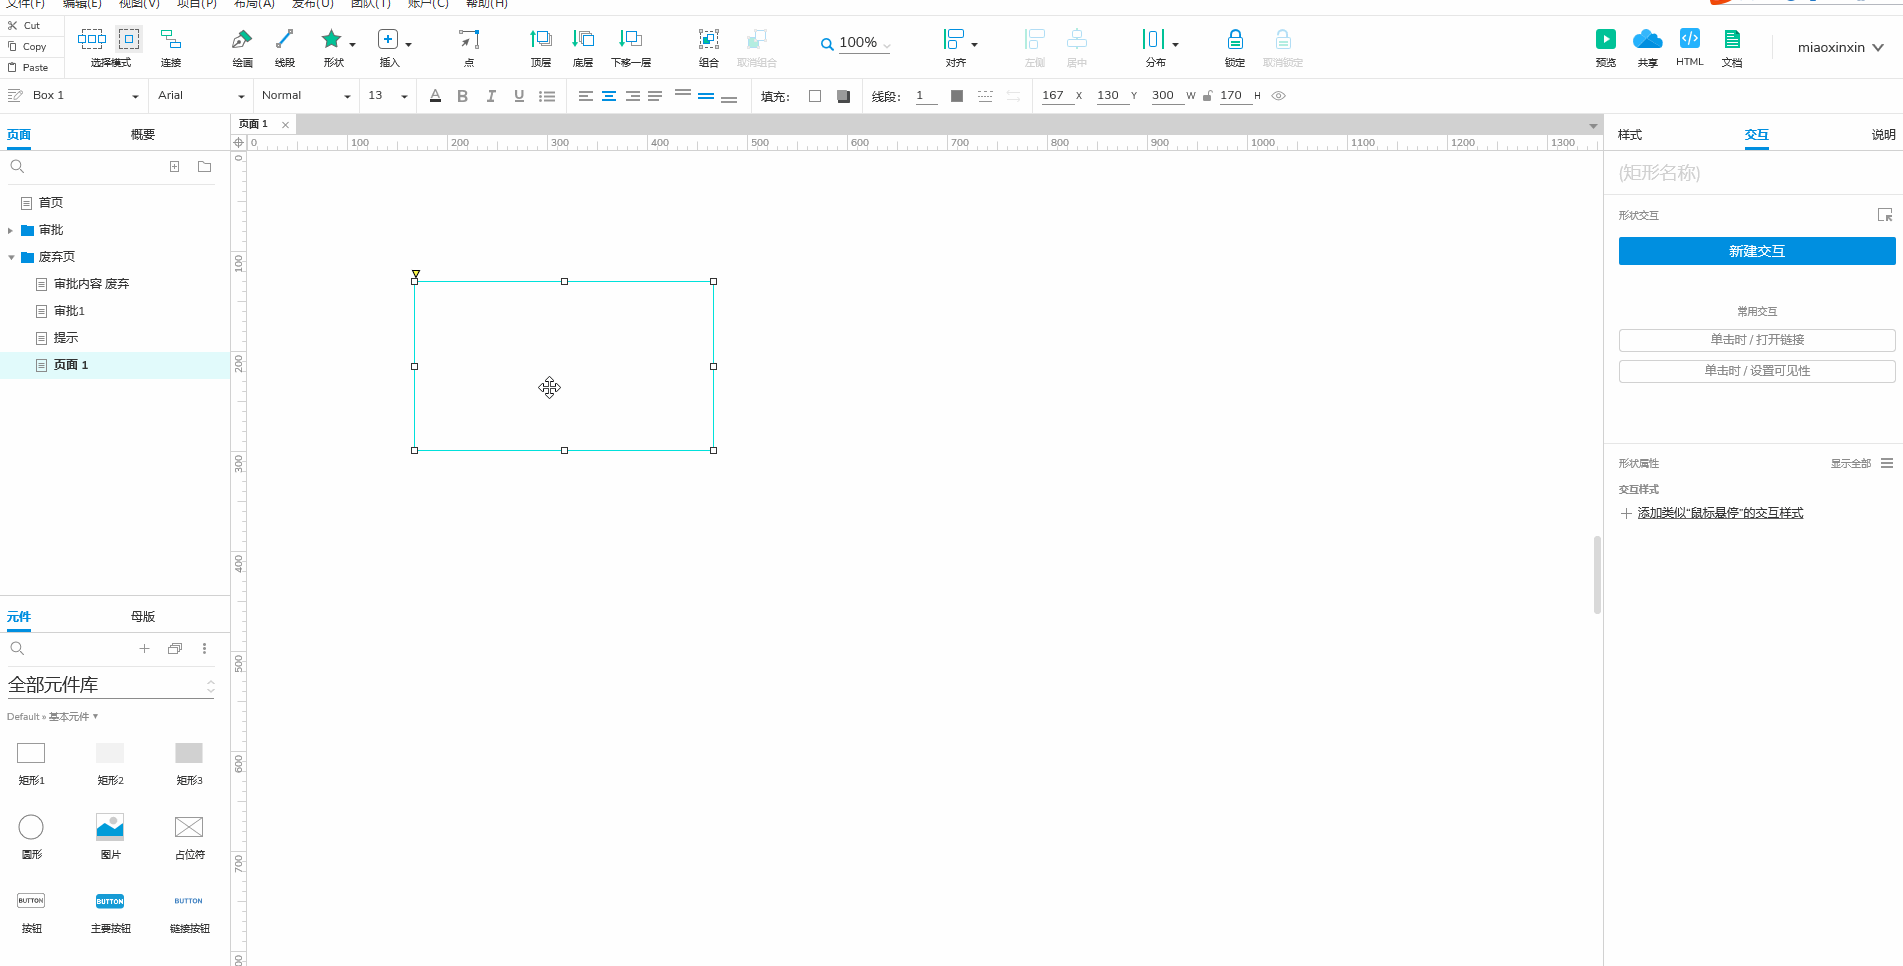Activate the 连接 connector tool

pos(171,39)
